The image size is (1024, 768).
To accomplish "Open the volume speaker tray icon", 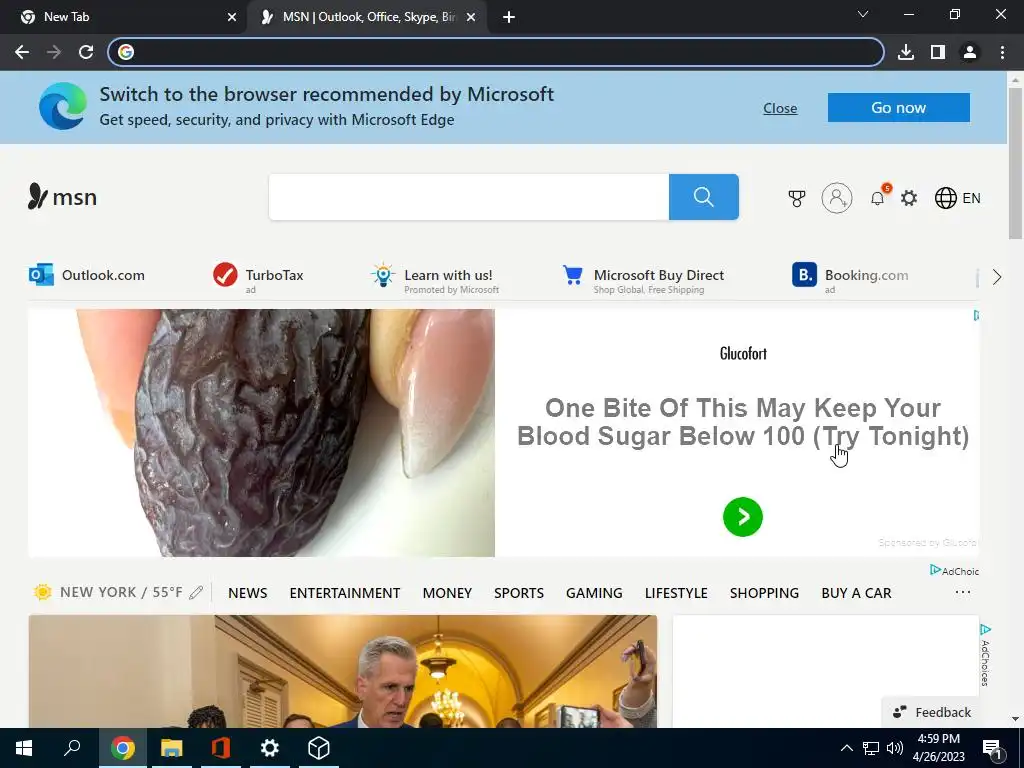I will (895, 748).
